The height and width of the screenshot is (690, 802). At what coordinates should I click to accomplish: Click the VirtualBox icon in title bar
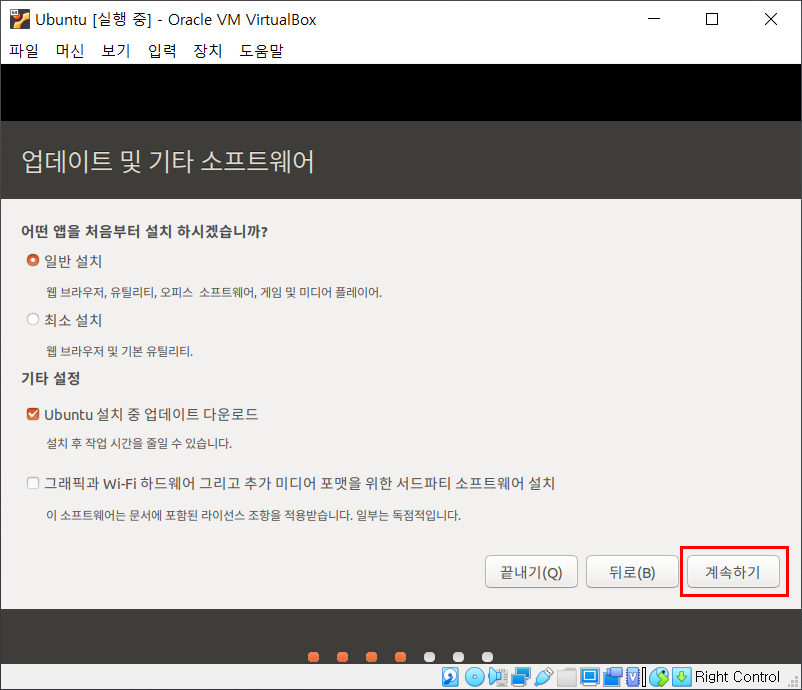(x=20, y=19)
